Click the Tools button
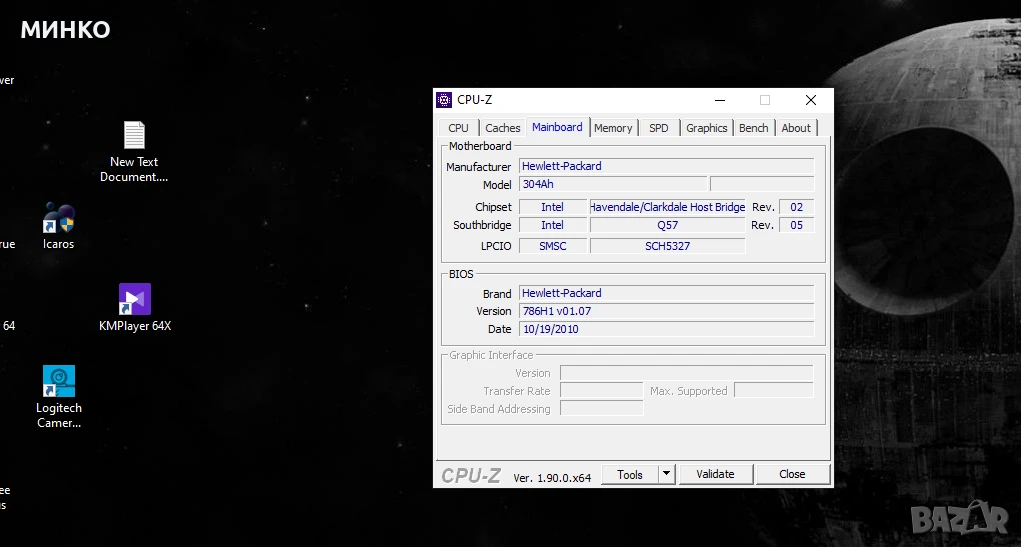Screen dimensions: 1021x547 click(630, 475)
